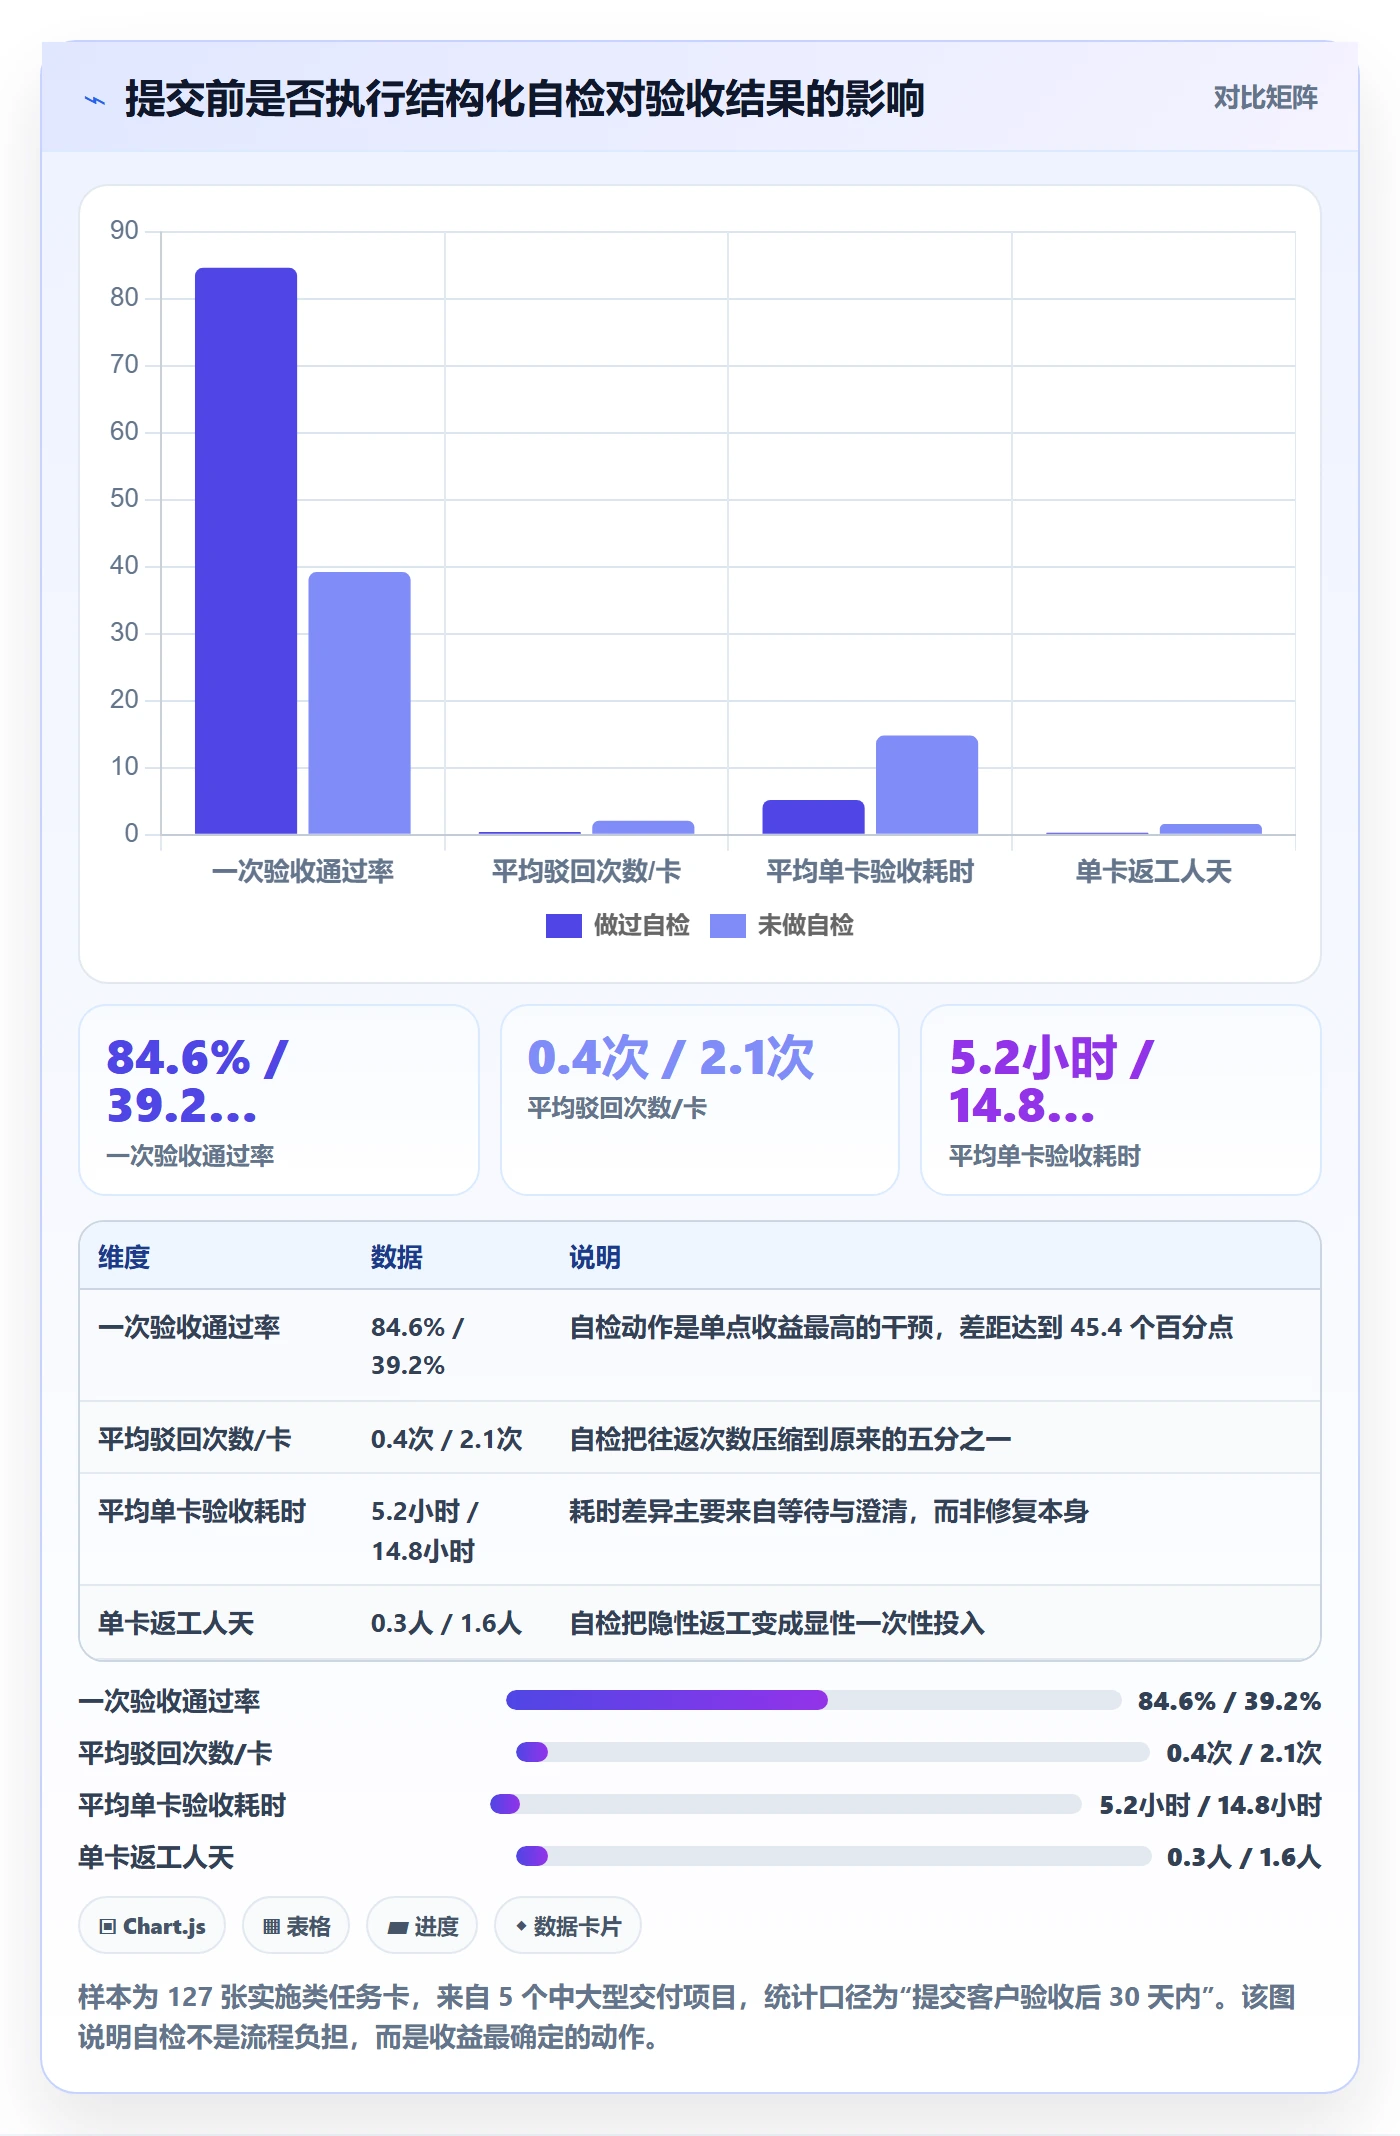Select the 数据卡片 tag chip
1400x2136 pixels.
(x=568, y=1926)
